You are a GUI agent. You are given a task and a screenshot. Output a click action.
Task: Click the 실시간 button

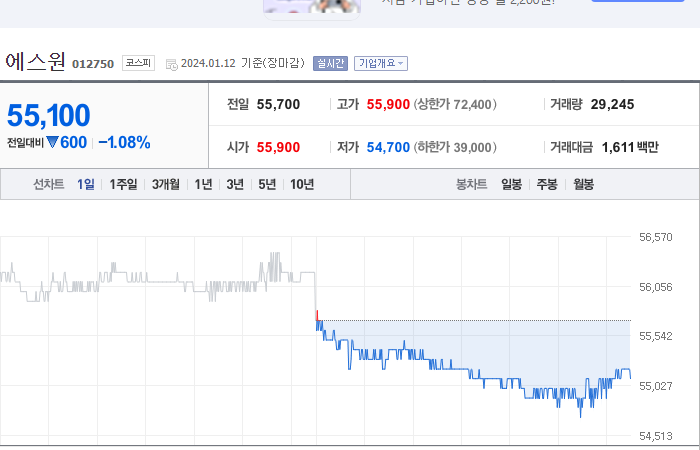point(330,63)
